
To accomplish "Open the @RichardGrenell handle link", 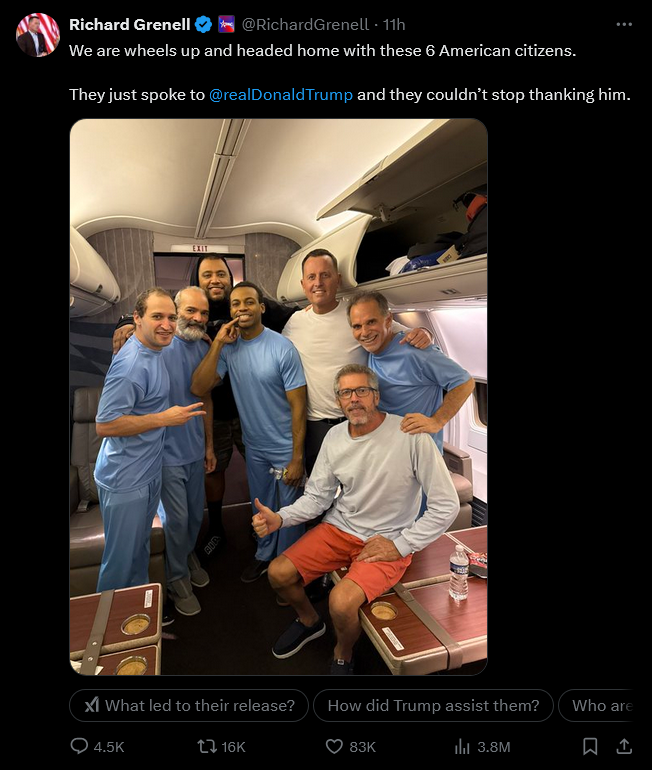I will point(305,25).
